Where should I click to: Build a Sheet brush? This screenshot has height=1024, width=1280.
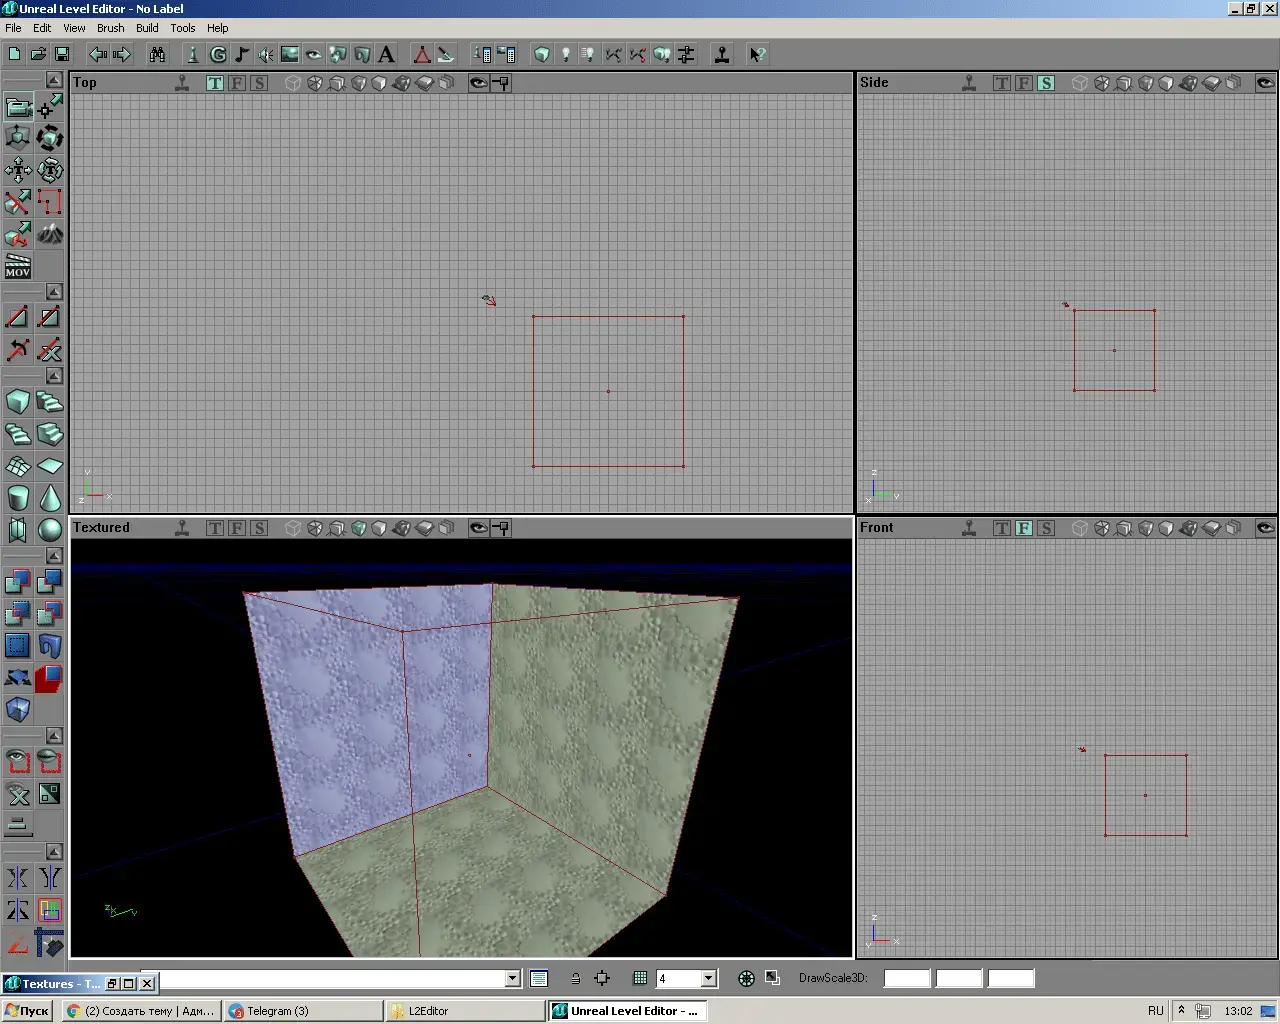point(50,466)
